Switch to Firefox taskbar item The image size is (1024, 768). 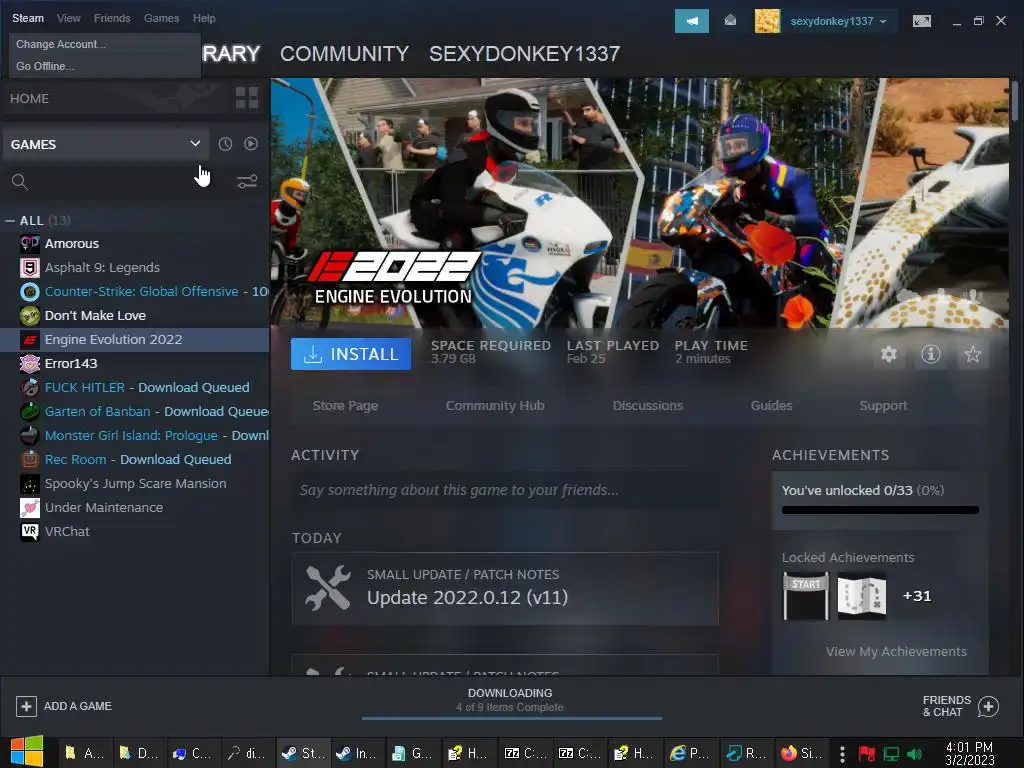pyautogui.click(x=801, y=753)
